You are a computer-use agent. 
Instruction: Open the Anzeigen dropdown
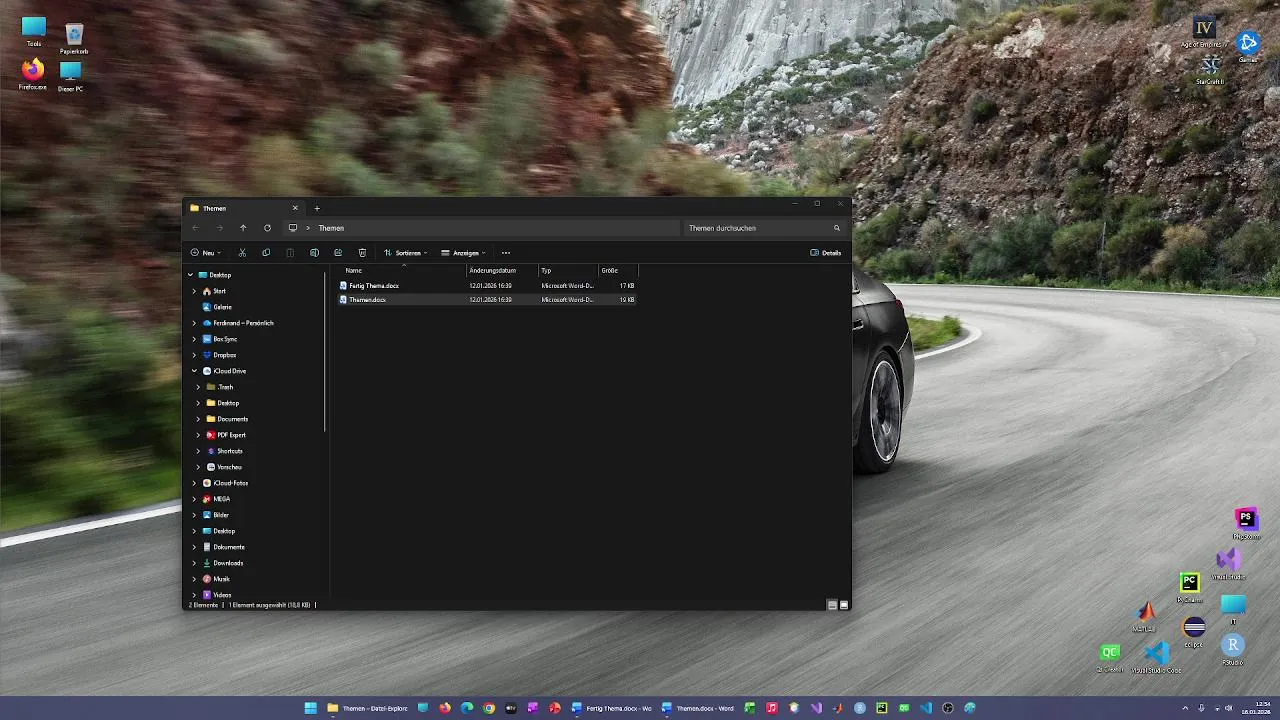coord(463,253)
